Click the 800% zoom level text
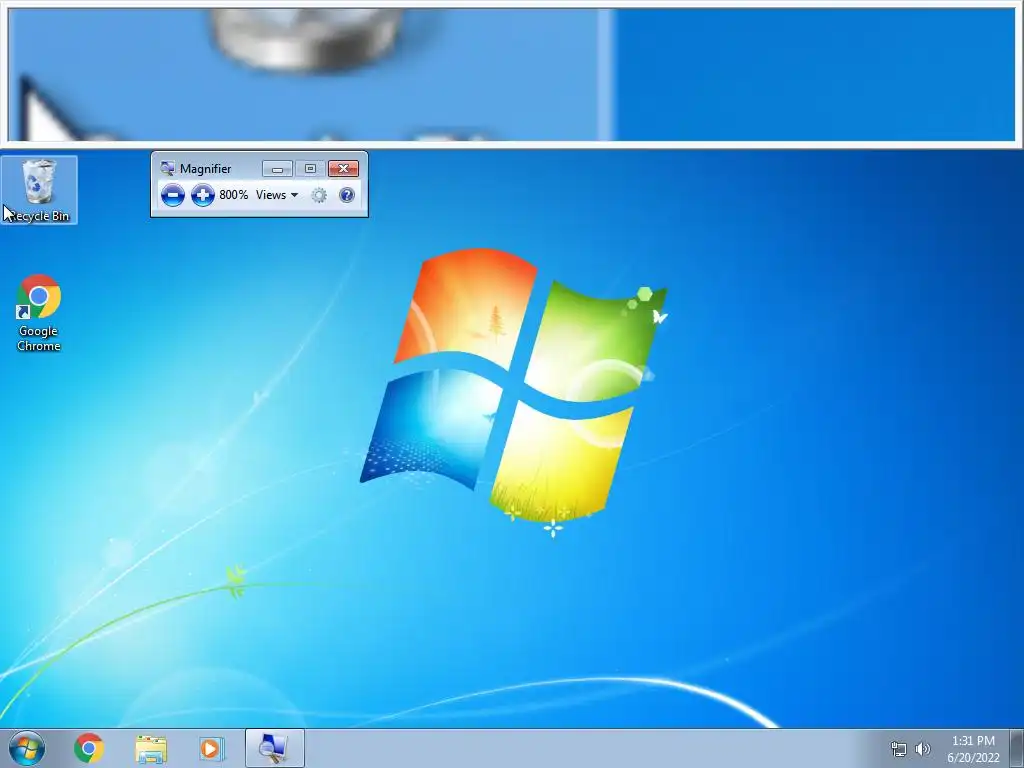This screenshot has width=1024, height=768. 233,195
